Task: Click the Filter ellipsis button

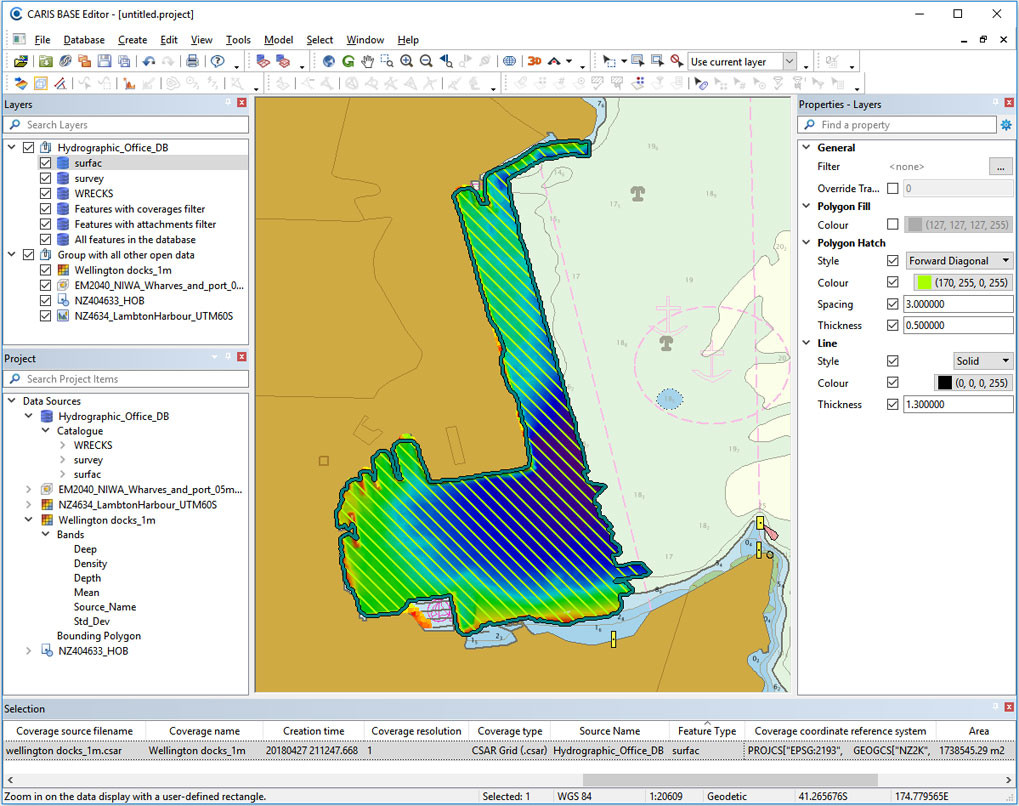Action: [x=1001, y=167]
